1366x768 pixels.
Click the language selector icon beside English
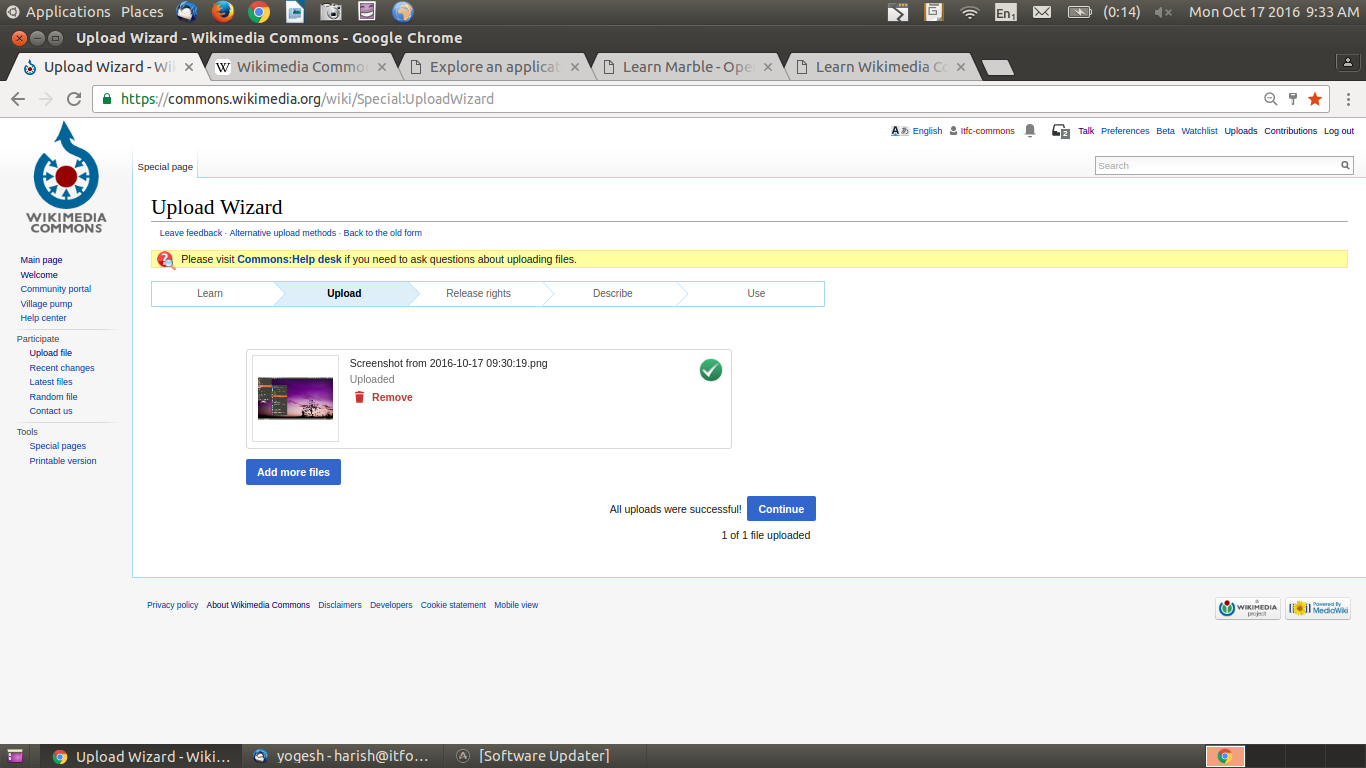[900, 131]
